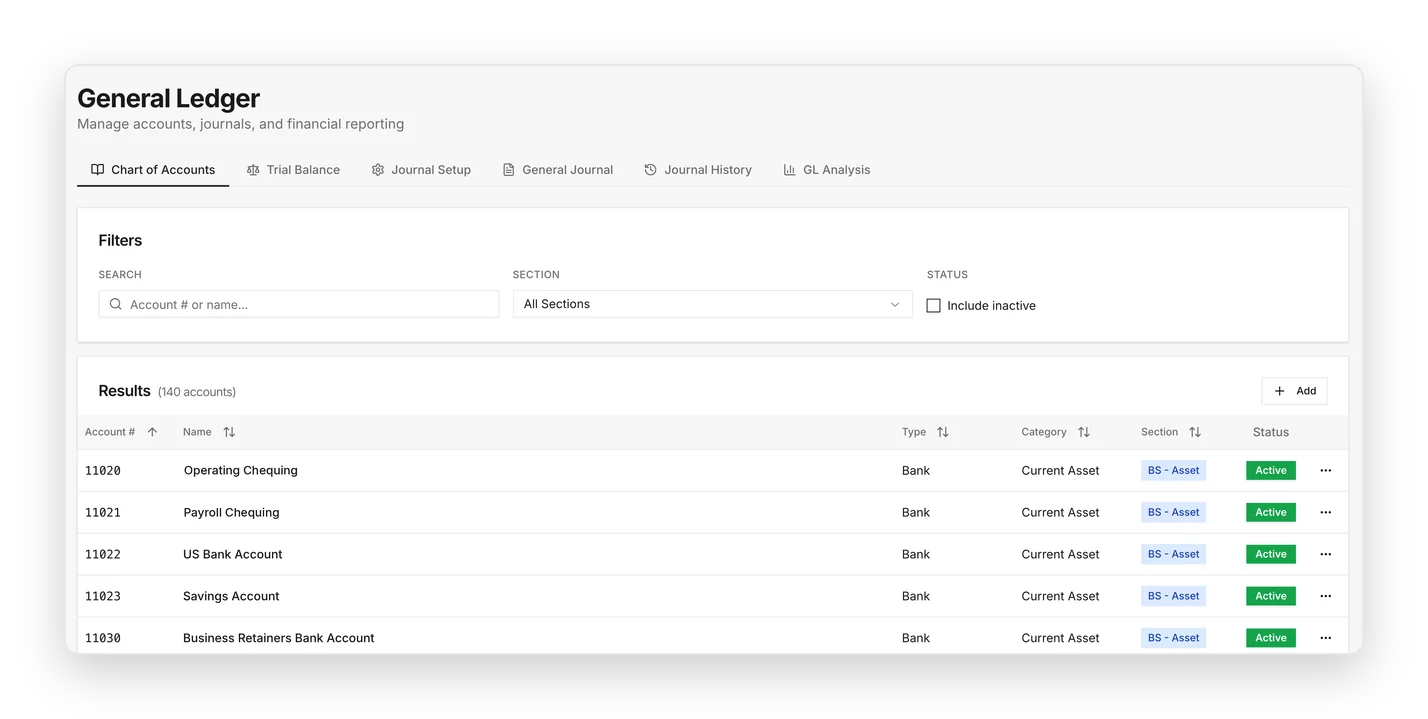Go to the General Journal tab

(558, 170)
